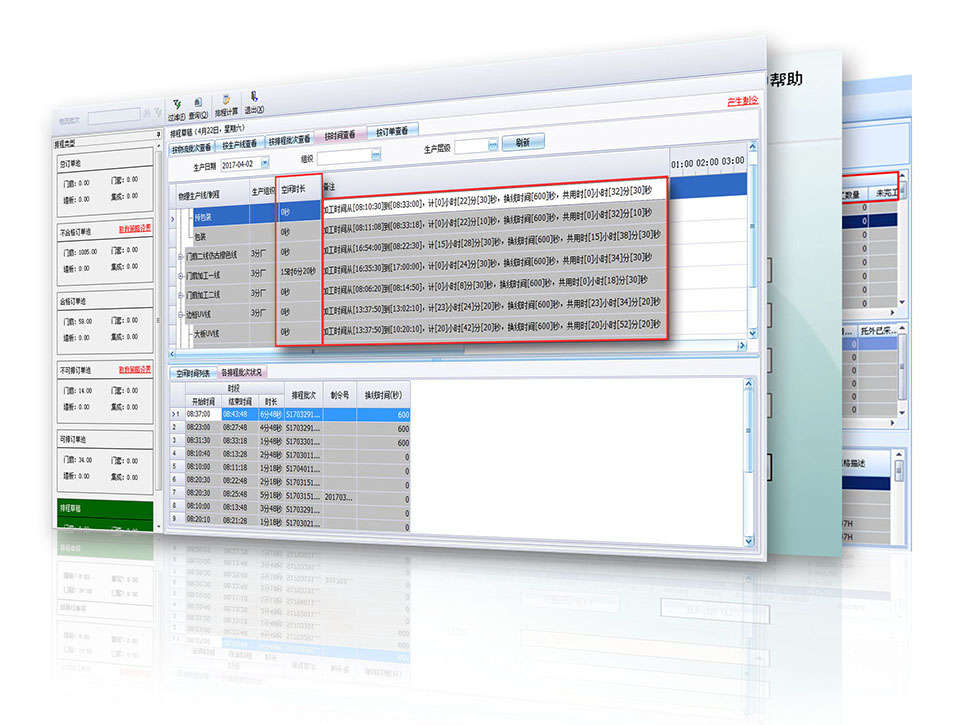Screen dimensions: 960x725
Task: Click the 查询 query toolbar icon
Action: pyautogui.click(x=198, y=108)
